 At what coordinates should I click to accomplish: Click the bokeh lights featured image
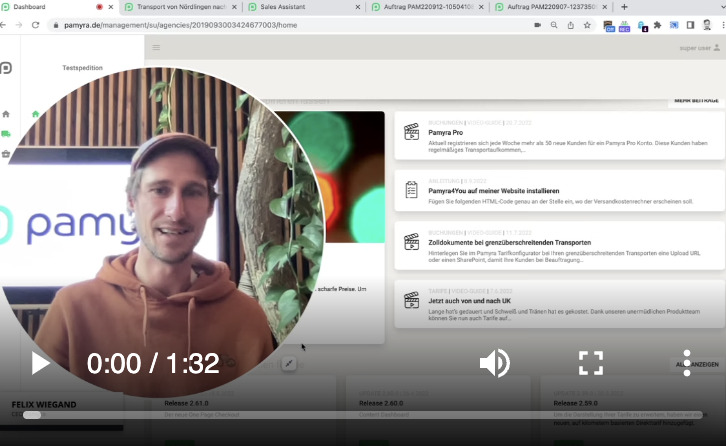[354, 177]
